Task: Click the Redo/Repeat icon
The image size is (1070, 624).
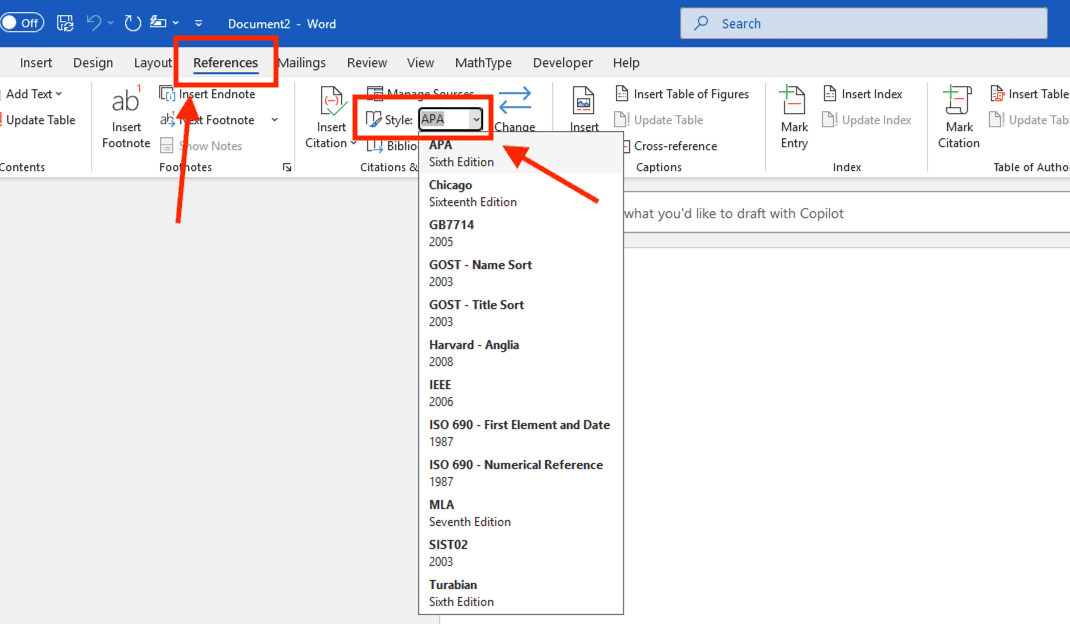Action: pos(132,23)
